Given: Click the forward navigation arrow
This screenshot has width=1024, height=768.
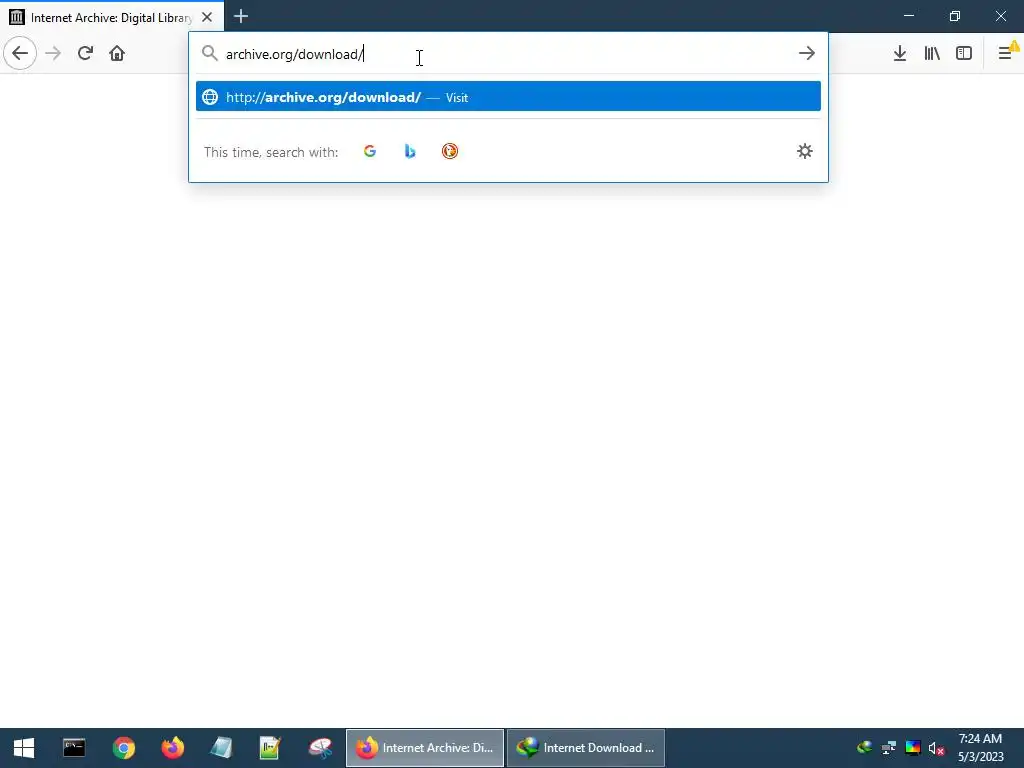Looking at the screenshot, I should (54, 53).
